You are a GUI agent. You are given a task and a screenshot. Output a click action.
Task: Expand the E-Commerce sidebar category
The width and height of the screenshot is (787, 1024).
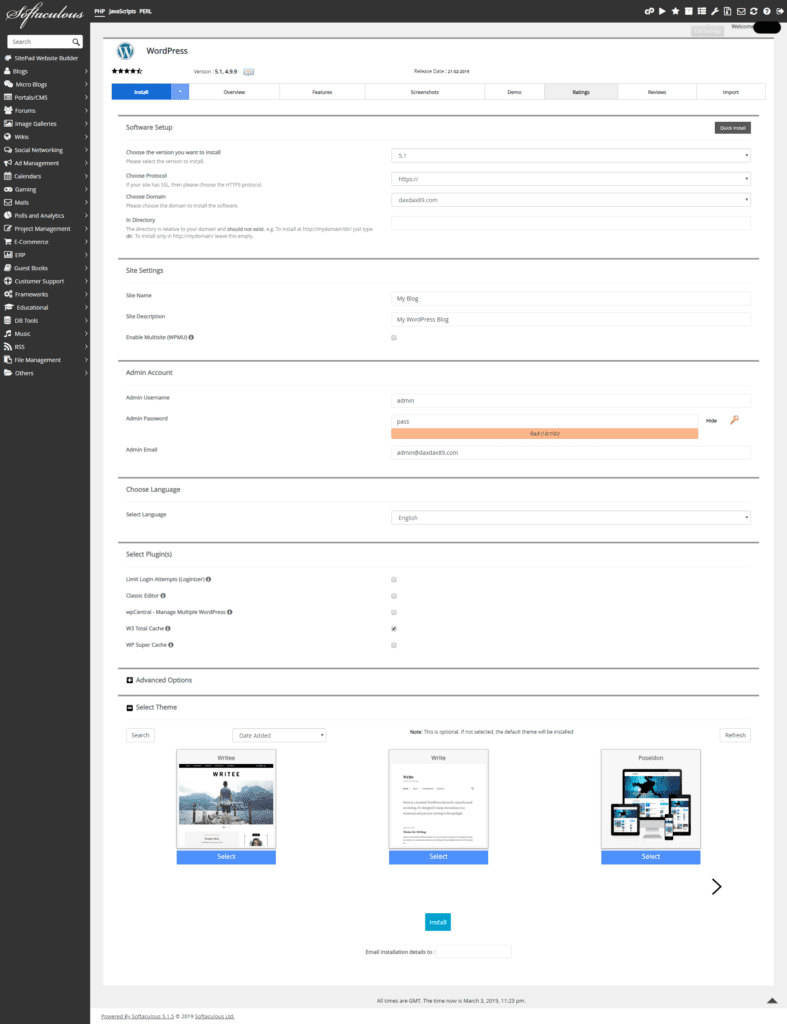coord(45,242)
